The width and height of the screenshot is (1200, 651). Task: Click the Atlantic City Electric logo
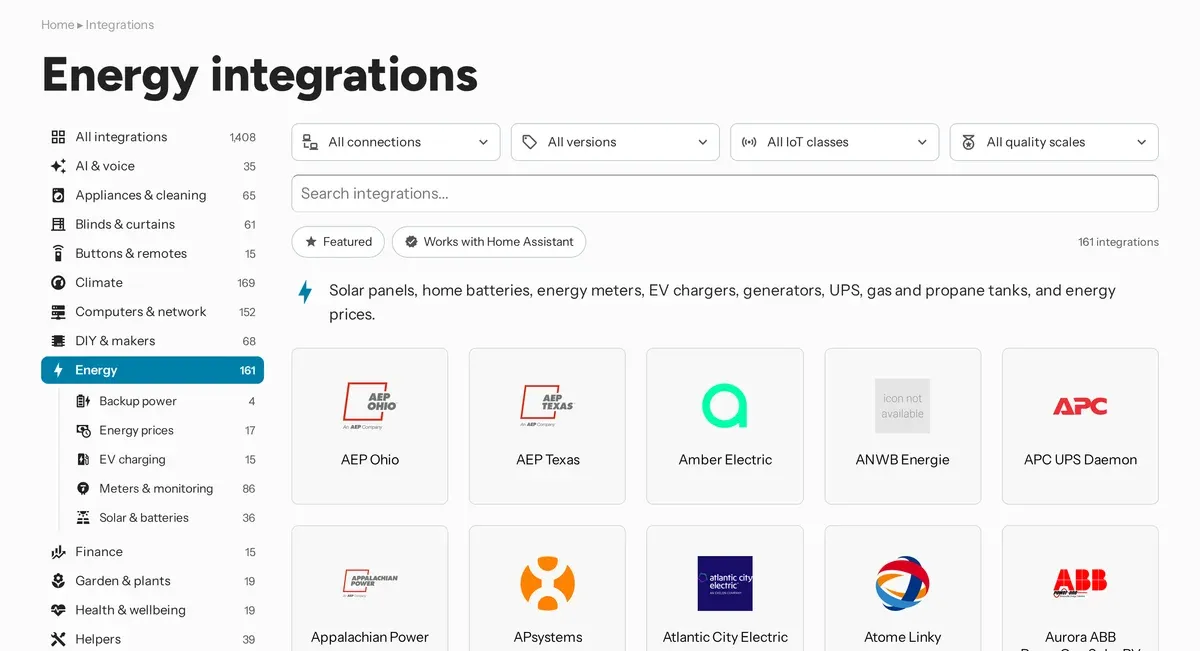coord(725,583)
